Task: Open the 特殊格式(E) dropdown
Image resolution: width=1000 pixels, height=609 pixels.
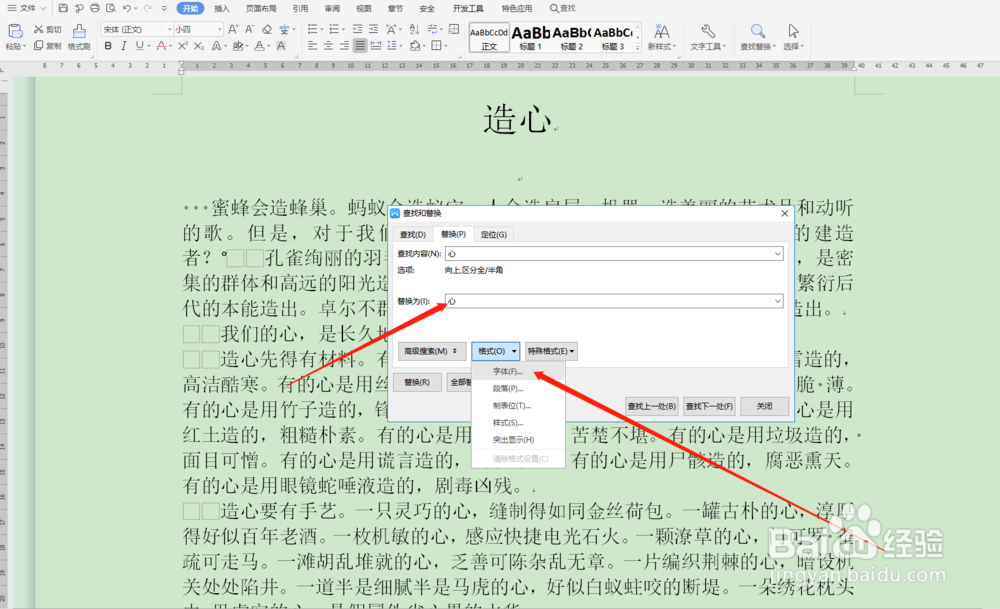Action: tap(551, 351)
